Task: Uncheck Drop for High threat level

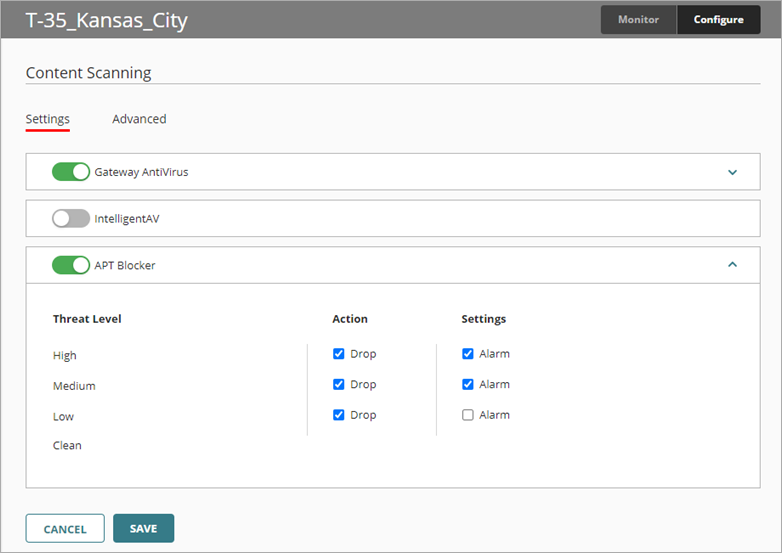Action: coord(339,354)
